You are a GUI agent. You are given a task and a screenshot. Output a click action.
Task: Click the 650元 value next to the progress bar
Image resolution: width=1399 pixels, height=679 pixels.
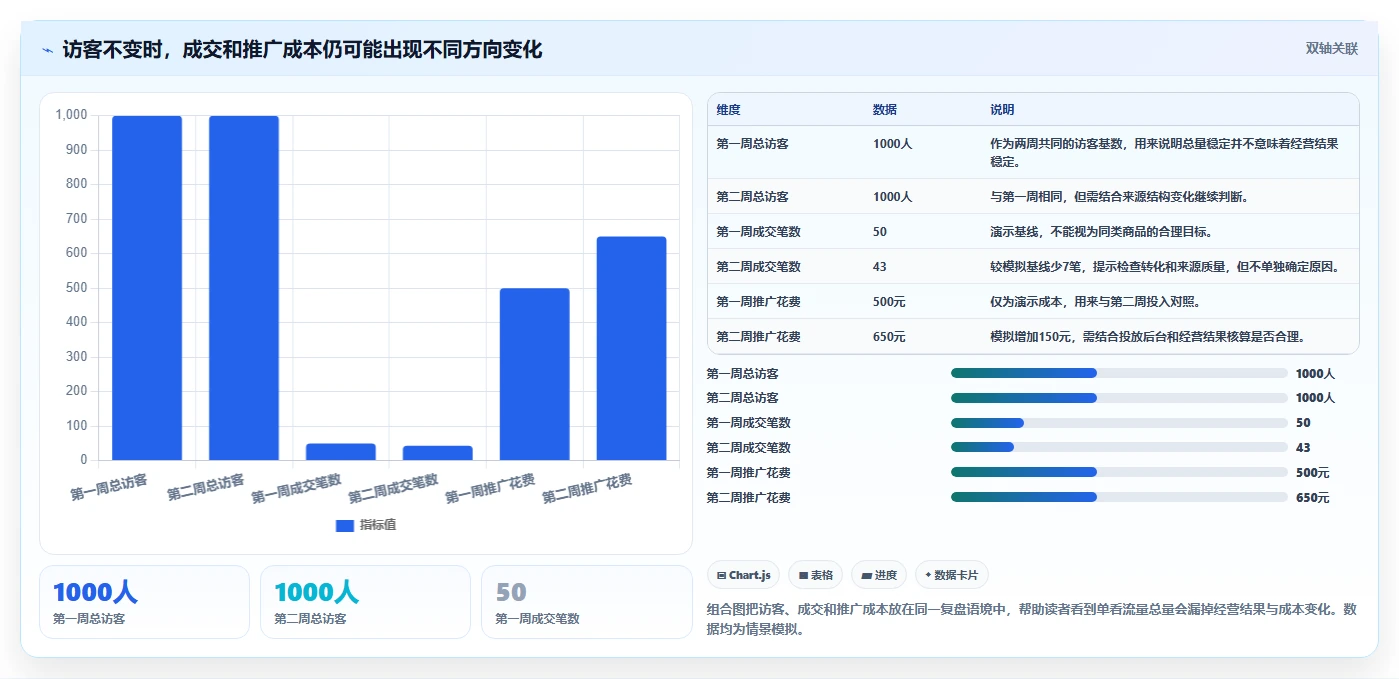coord(1313,498)
